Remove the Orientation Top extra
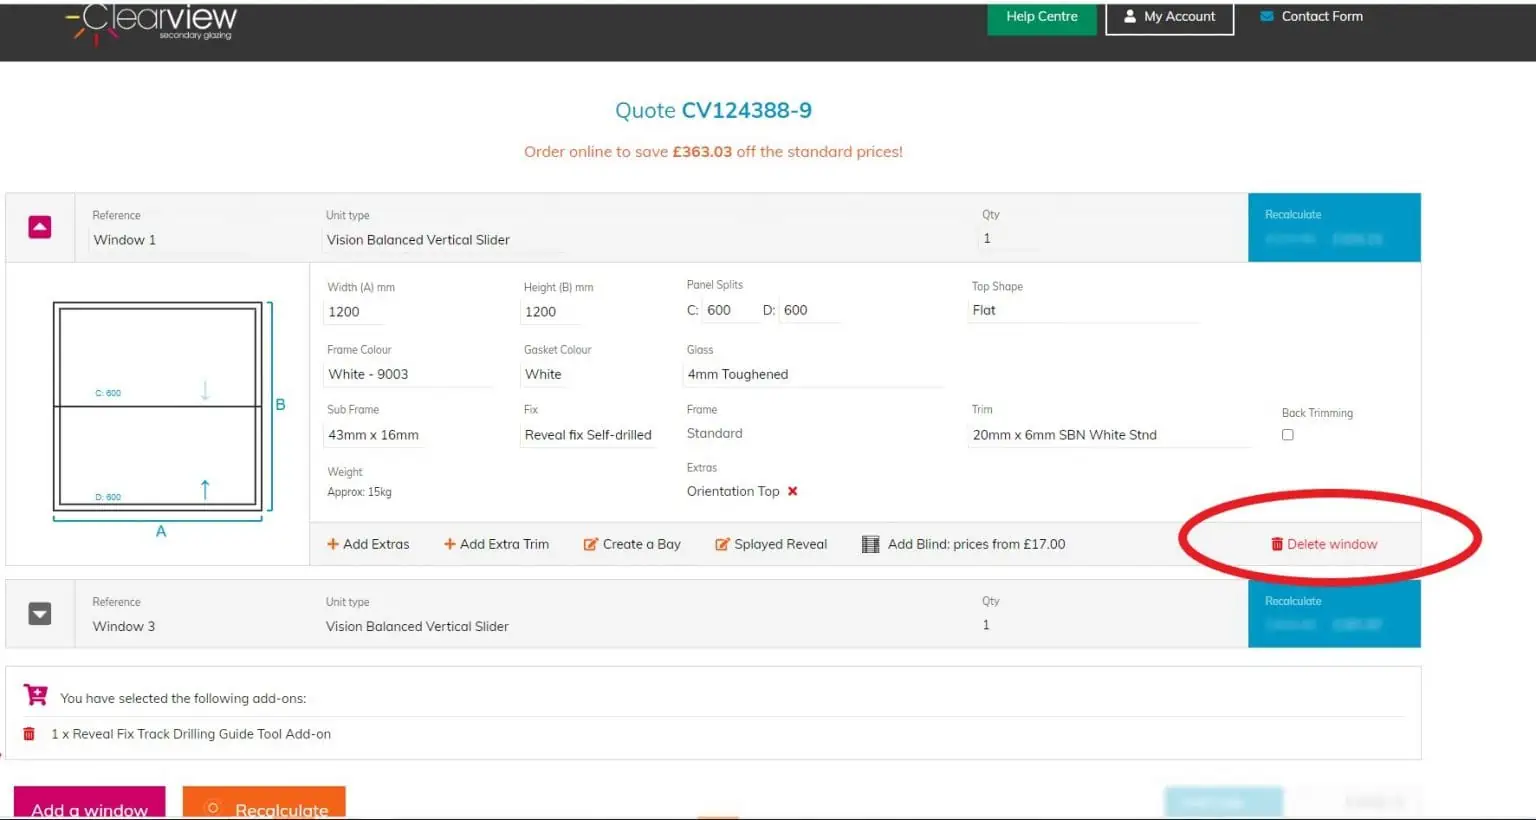1536x820 pixels. point(793,491)
